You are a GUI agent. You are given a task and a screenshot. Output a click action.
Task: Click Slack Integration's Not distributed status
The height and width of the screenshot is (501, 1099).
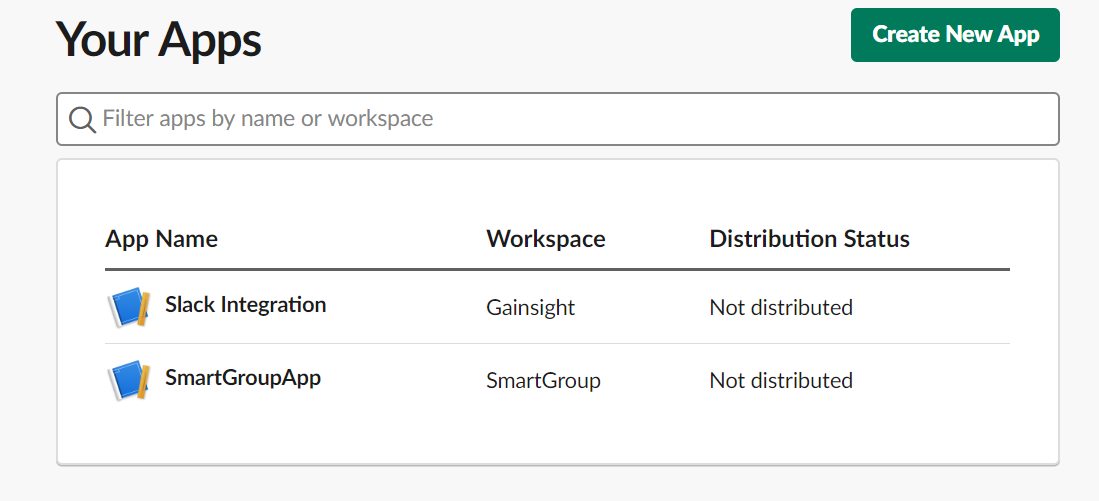click(781, 307)
